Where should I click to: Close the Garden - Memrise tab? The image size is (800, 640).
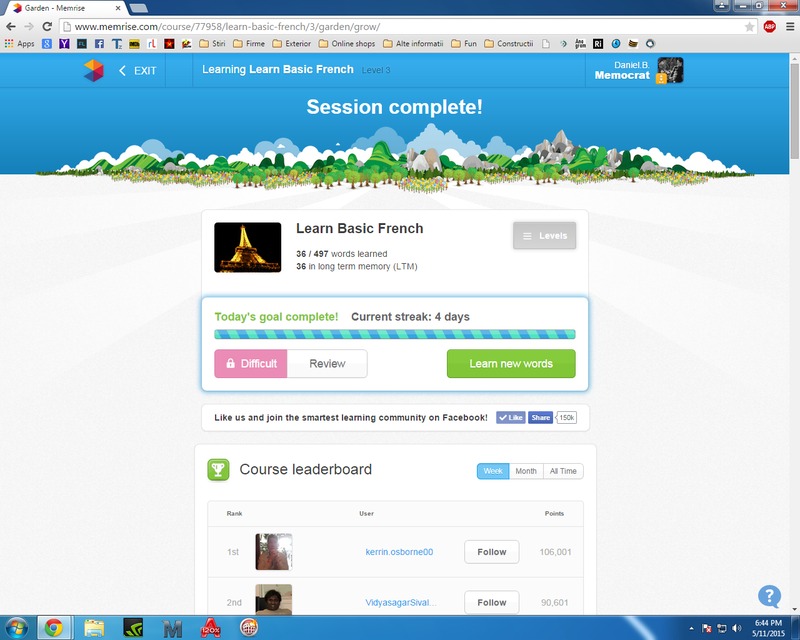[x=118, y=8]
